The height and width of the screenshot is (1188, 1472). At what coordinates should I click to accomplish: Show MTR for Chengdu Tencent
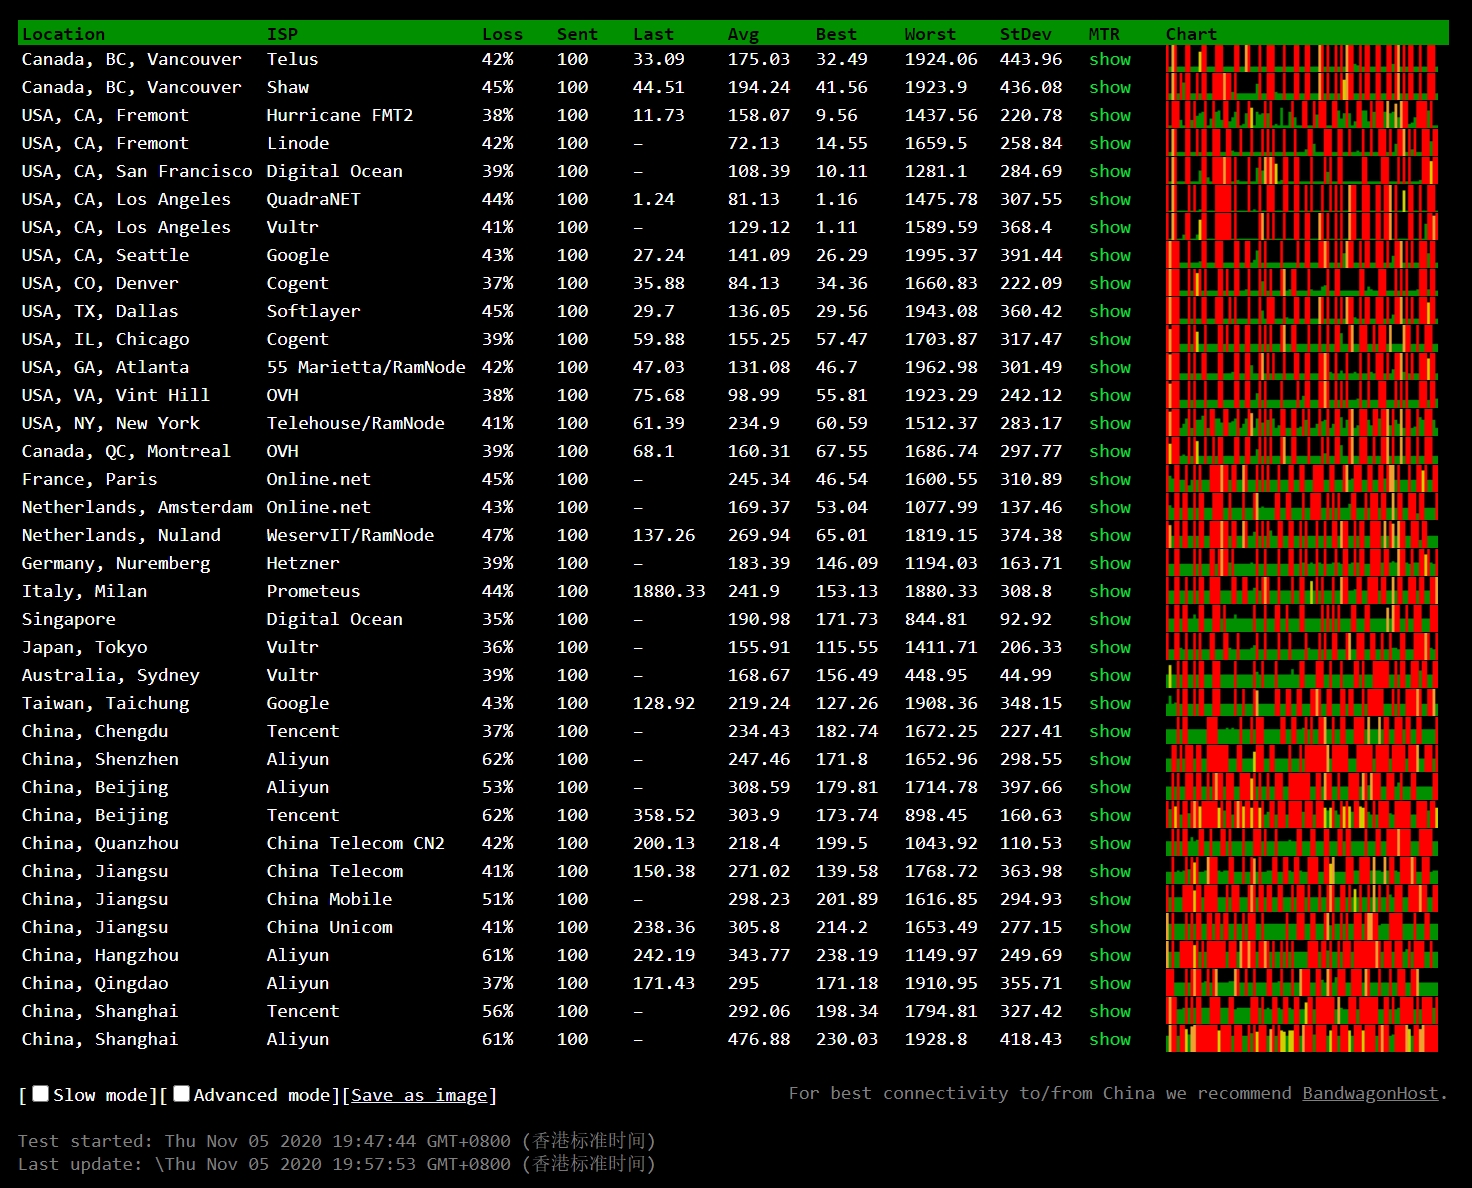coord(1110,731)
